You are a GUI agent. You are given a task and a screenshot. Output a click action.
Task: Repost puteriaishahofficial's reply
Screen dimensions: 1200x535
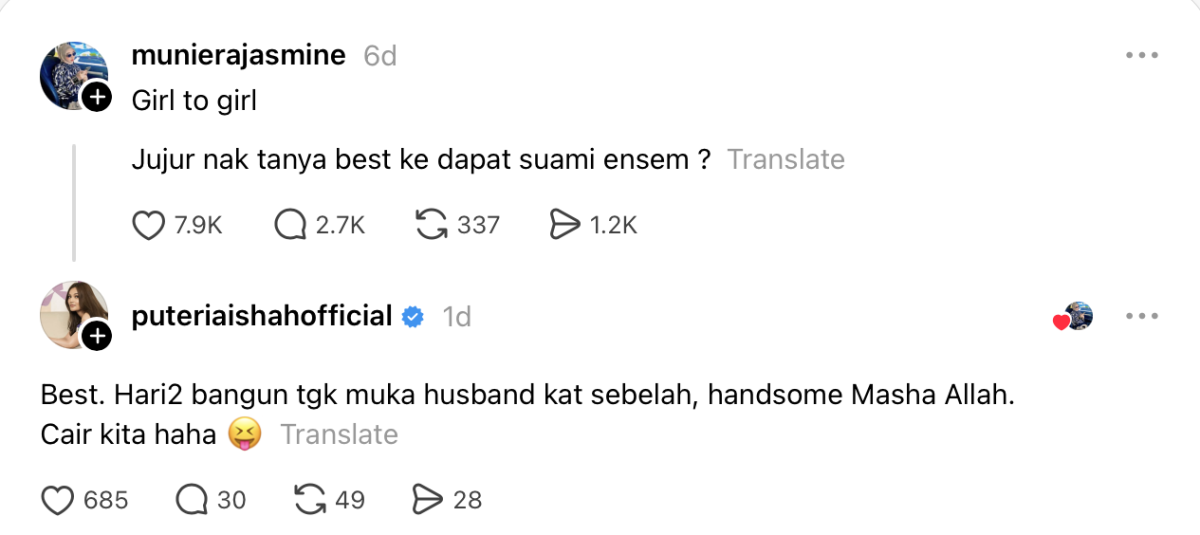[x=312, y=499]
